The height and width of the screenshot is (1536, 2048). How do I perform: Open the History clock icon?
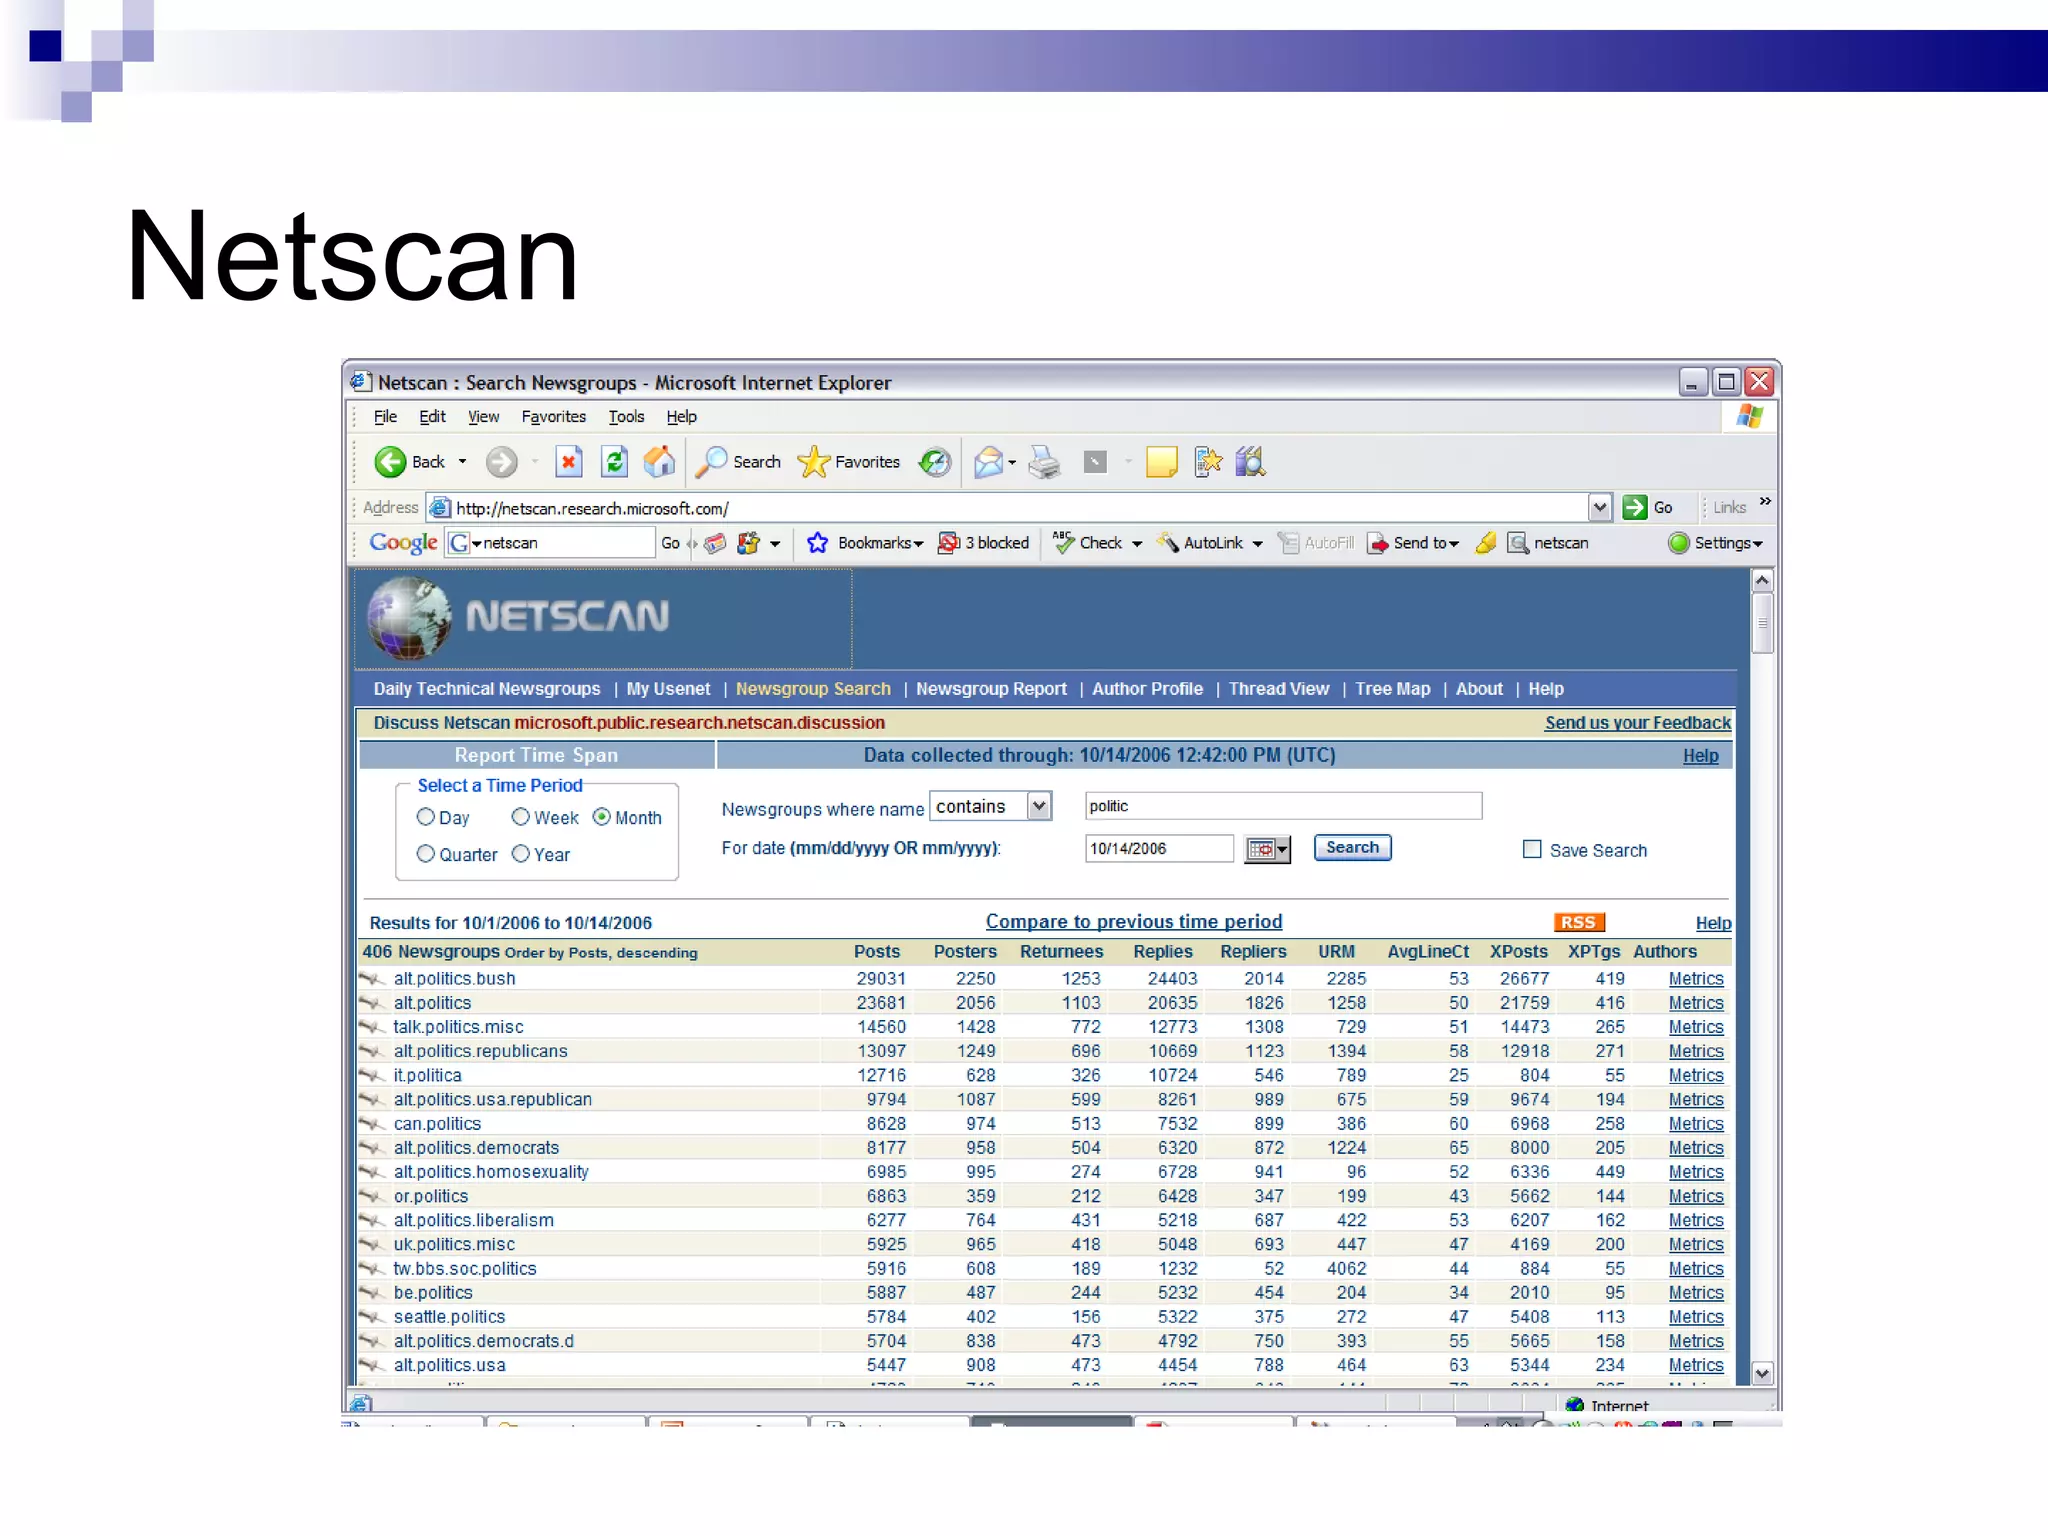pos(935,462)
